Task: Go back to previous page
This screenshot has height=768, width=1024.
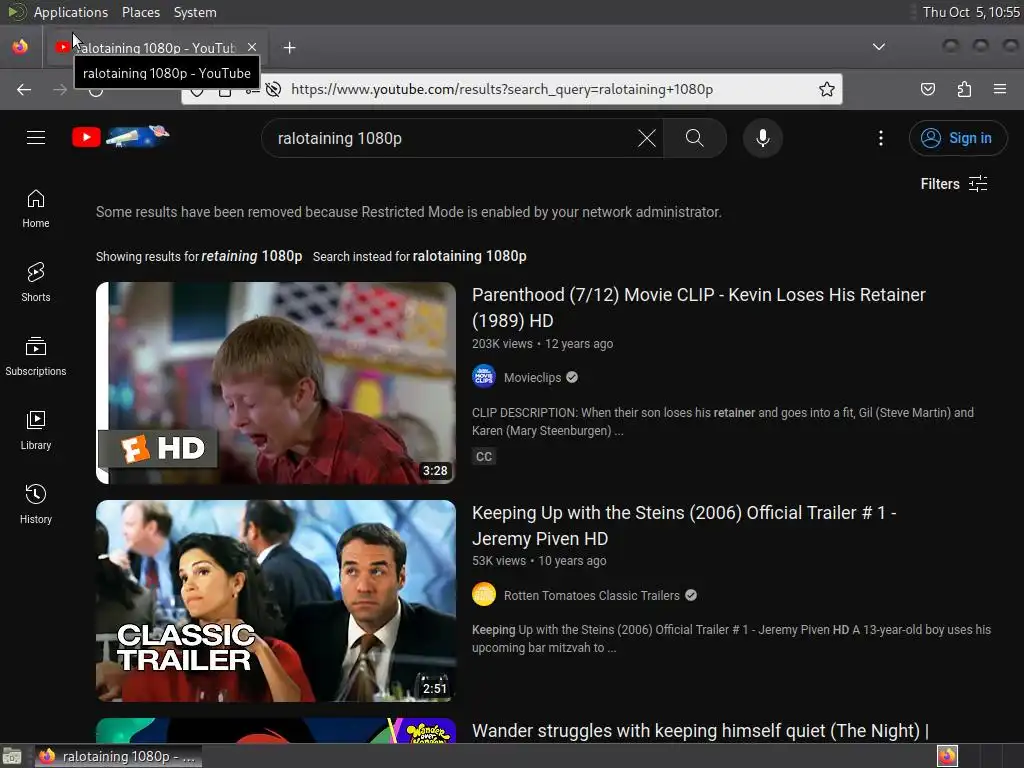Action: coord(24,89)
